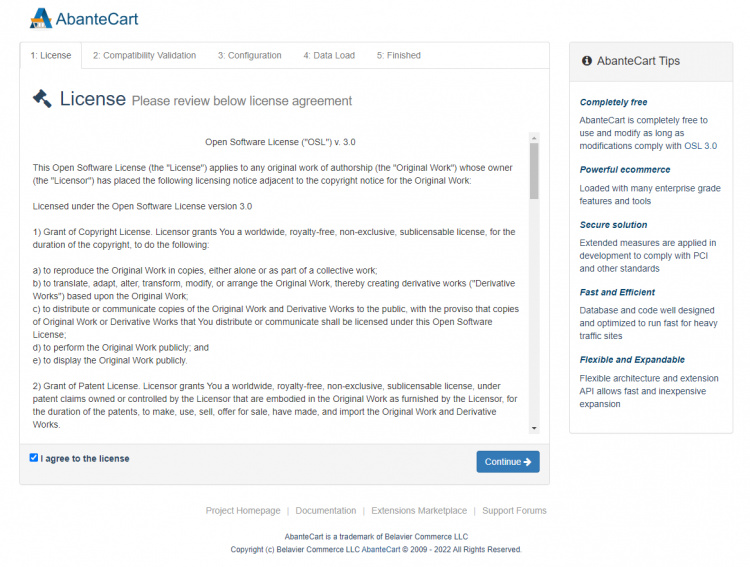Select the '1: License' tab
Image resolution: width=750 pixels, height=567 pixels.
50,56
